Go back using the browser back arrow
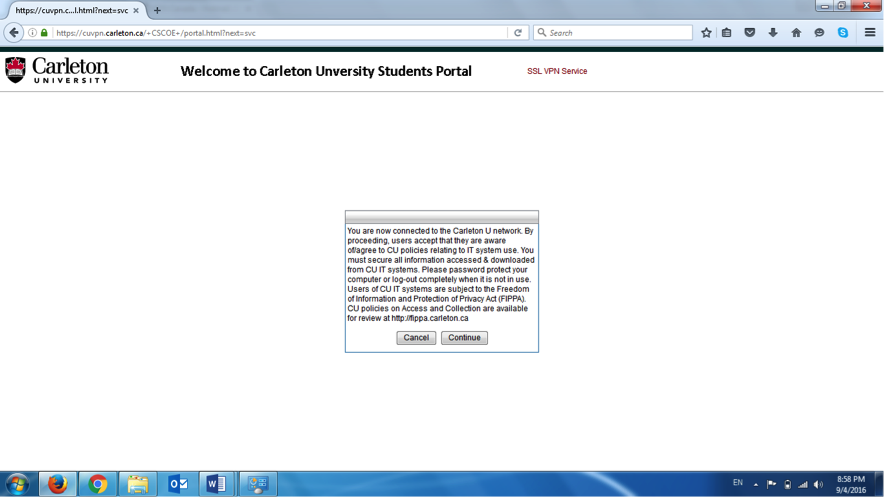Image resolution: width=884 pixels, height=497 pixels. 14,33
